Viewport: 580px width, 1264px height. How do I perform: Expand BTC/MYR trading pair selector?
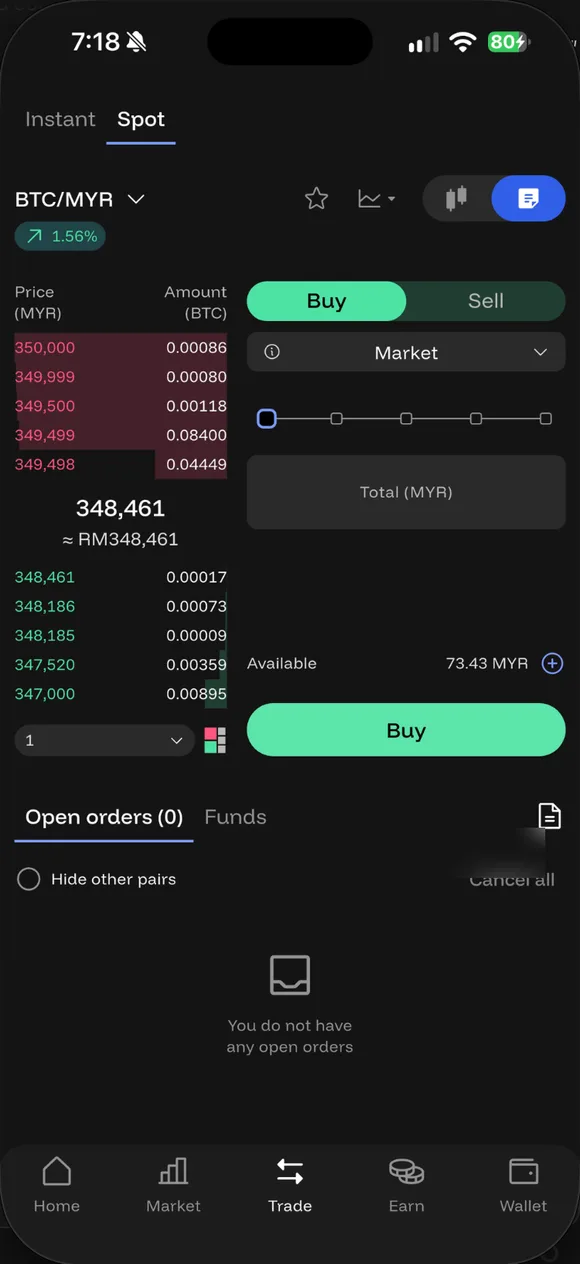click(x=80, y=199)
